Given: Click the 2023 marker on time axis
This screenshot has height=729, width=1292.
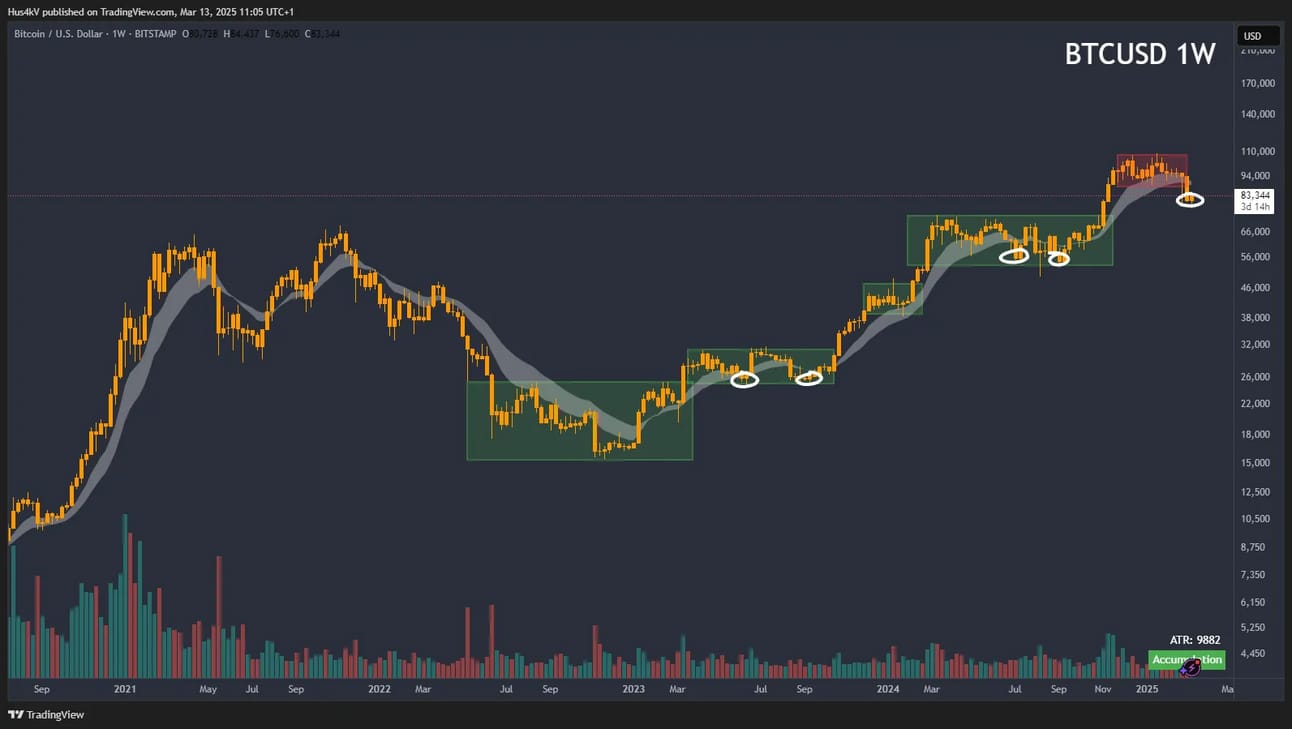Looking at the screenshot, I should pyautogui.click(x=632, y=689).
